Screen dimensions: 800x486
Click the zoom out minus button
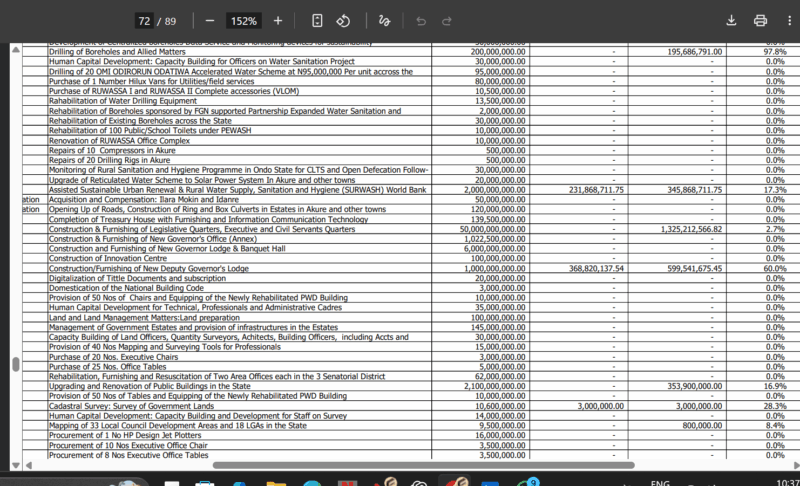pos(210,20)
